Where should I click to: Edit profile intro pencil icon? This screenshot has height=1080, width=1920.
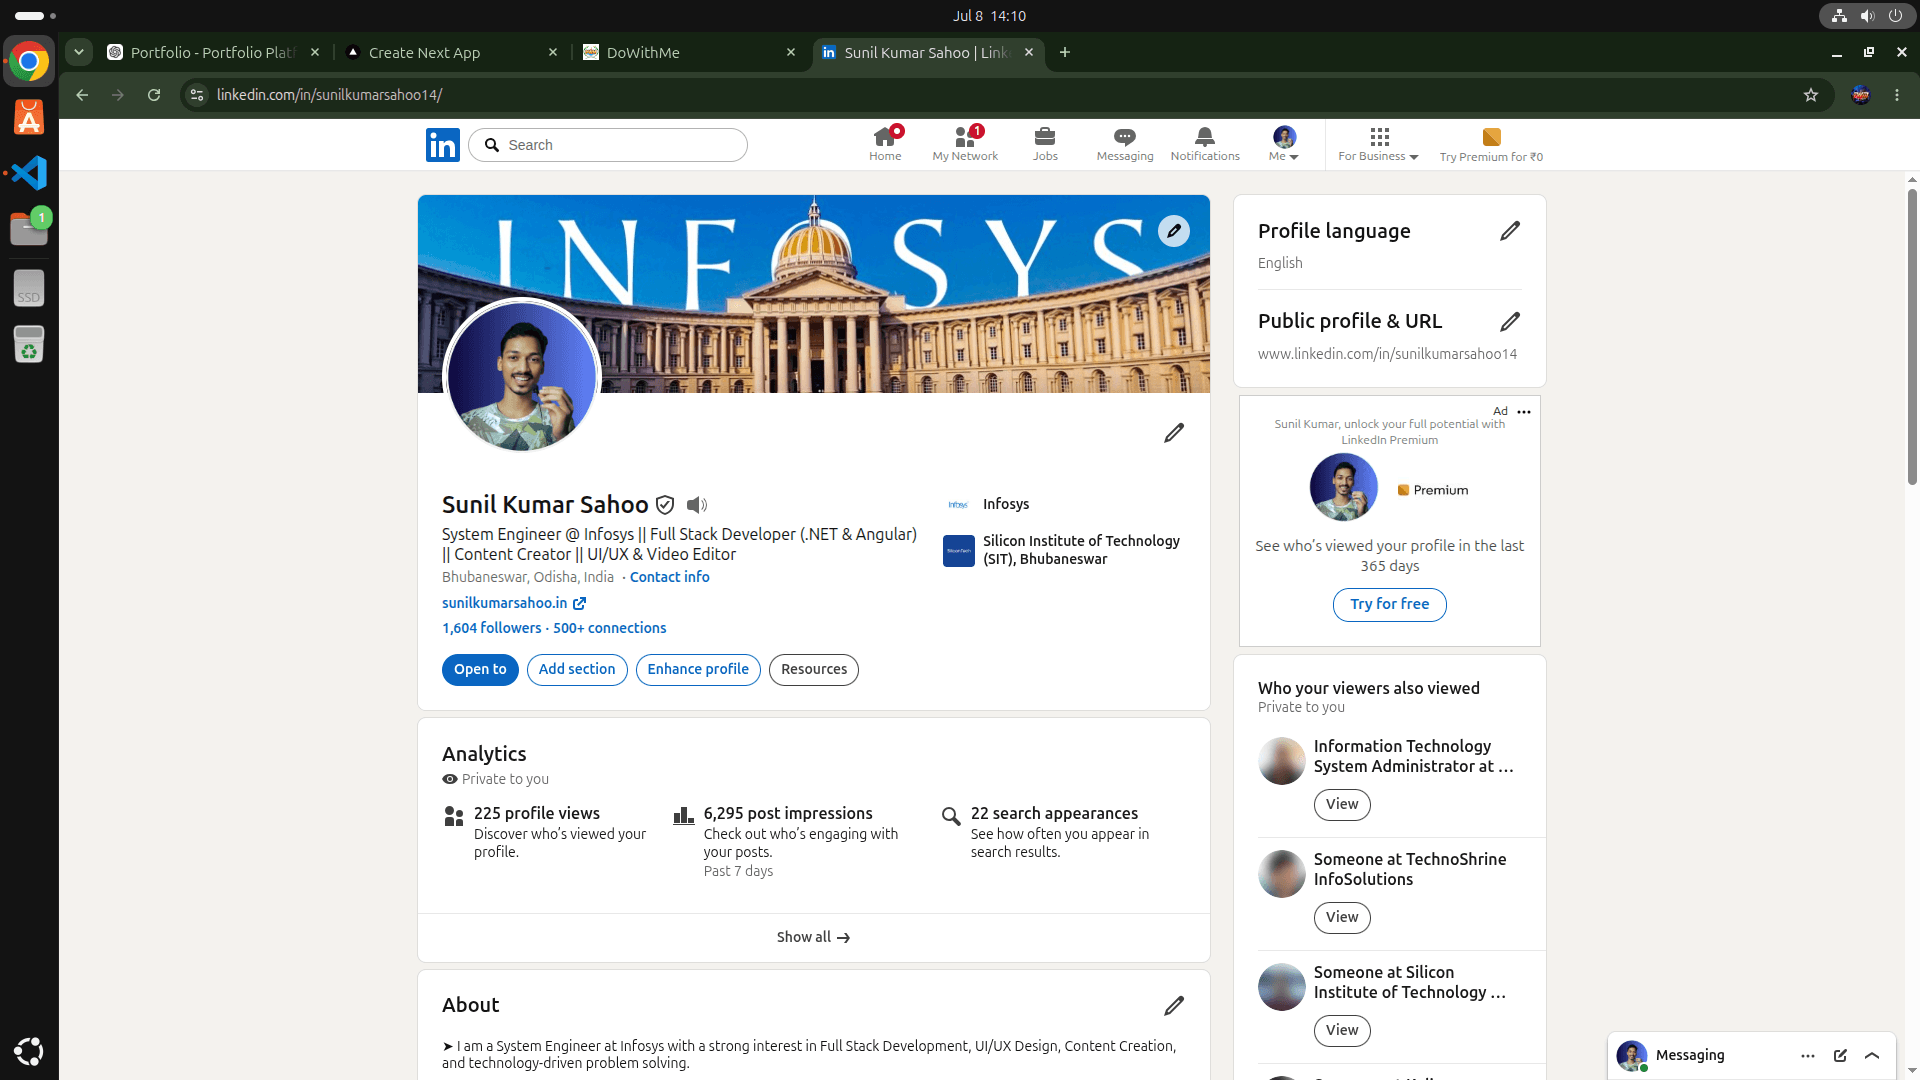pyautogui.click(x=1174, y=433)
